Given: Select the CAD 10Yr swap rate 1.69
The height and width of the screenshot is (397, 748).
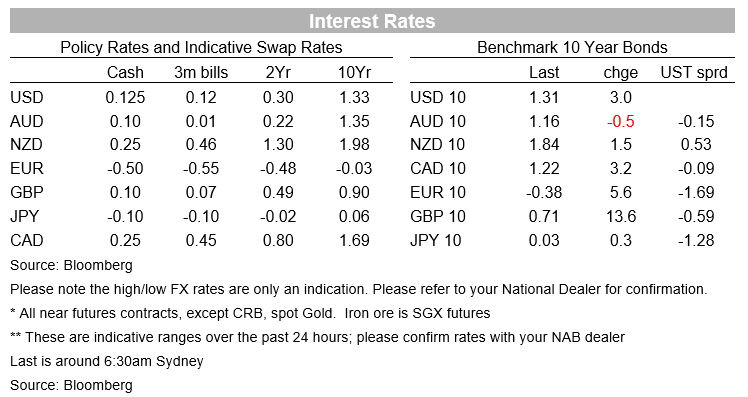Looking at the screenshot, I should (354, 240).
